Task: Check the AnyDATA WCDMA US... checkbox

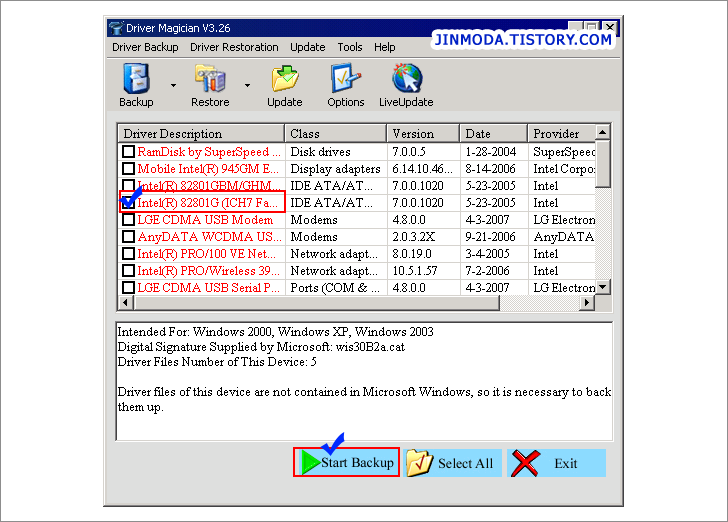Action: (128, 236)
